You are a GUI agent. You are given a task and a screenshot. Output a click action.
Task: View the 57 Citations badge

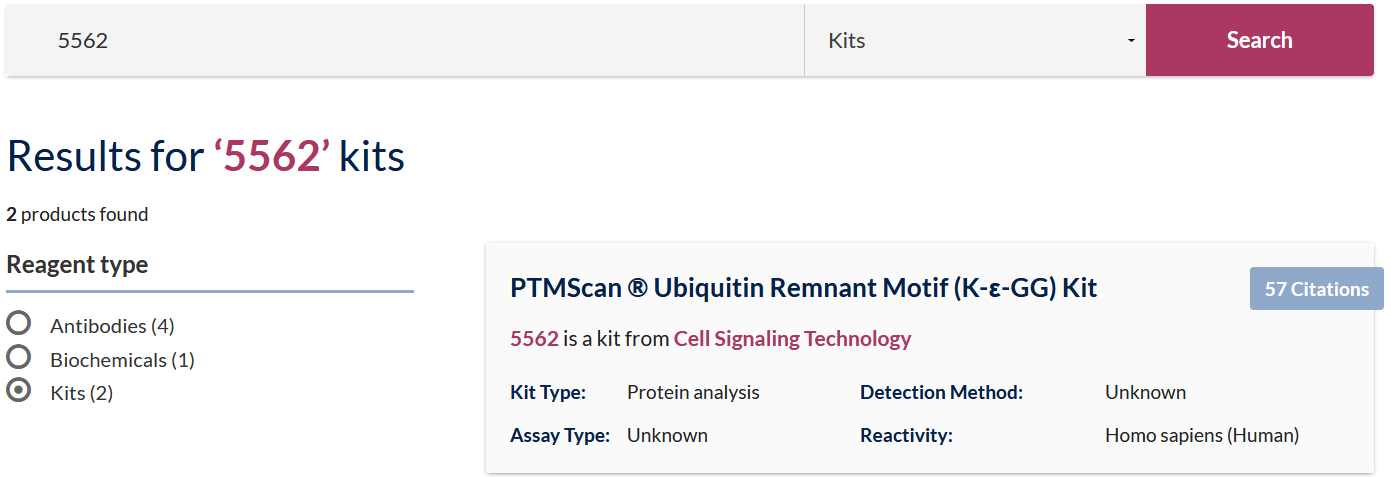[x=1316, y=289]
